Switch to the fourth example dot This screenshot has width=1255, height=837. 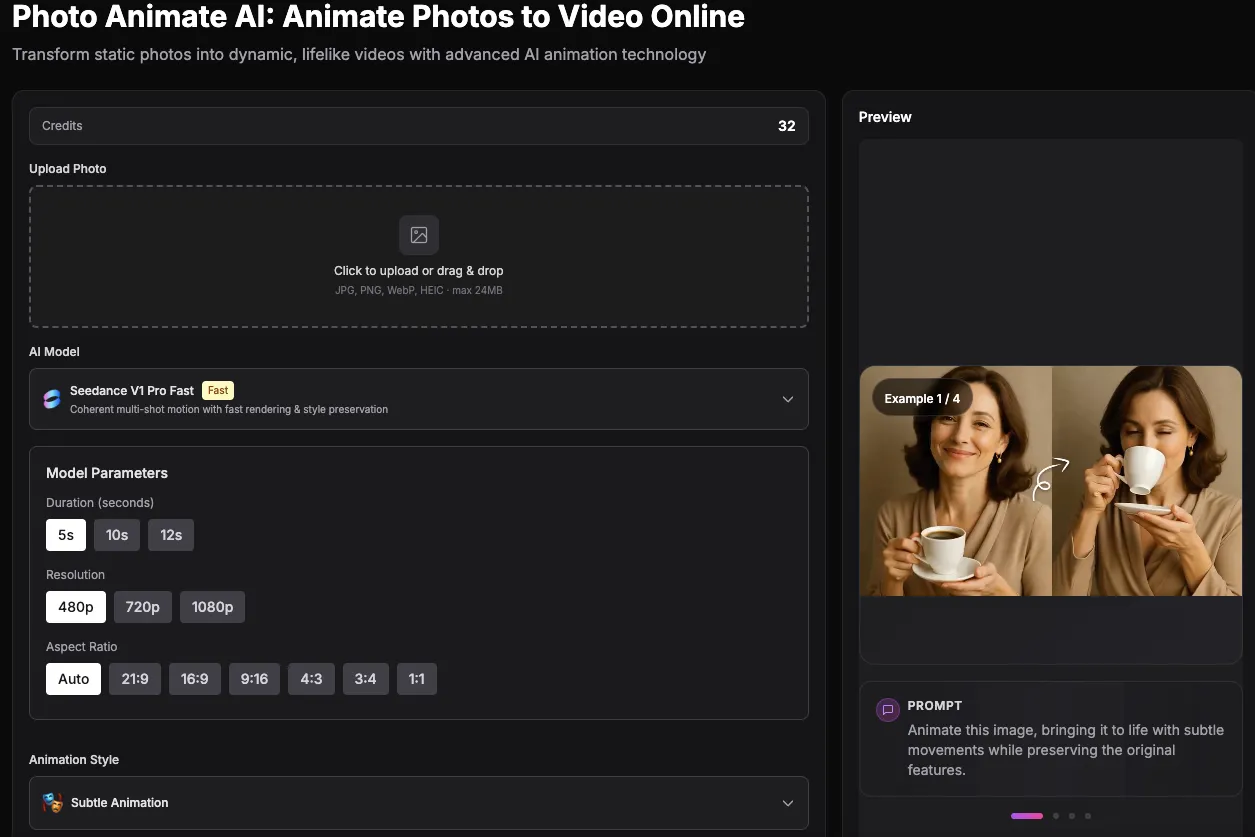pos(1087,815)
